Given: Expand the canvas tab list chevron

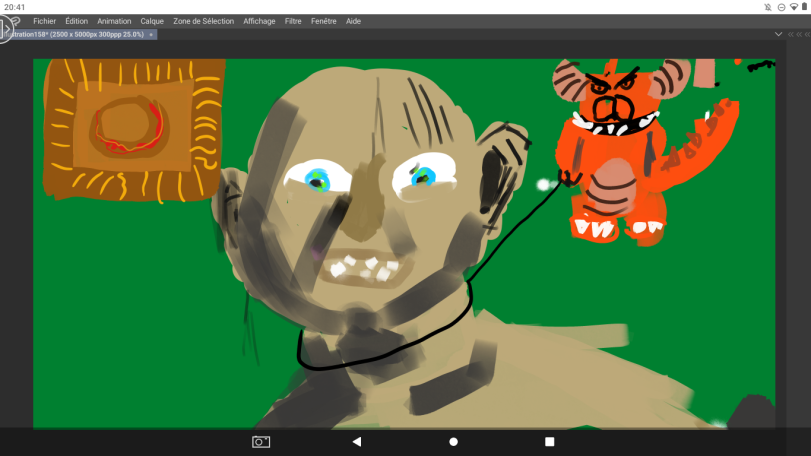Looking at the screenshot, I should click(778, 34).
